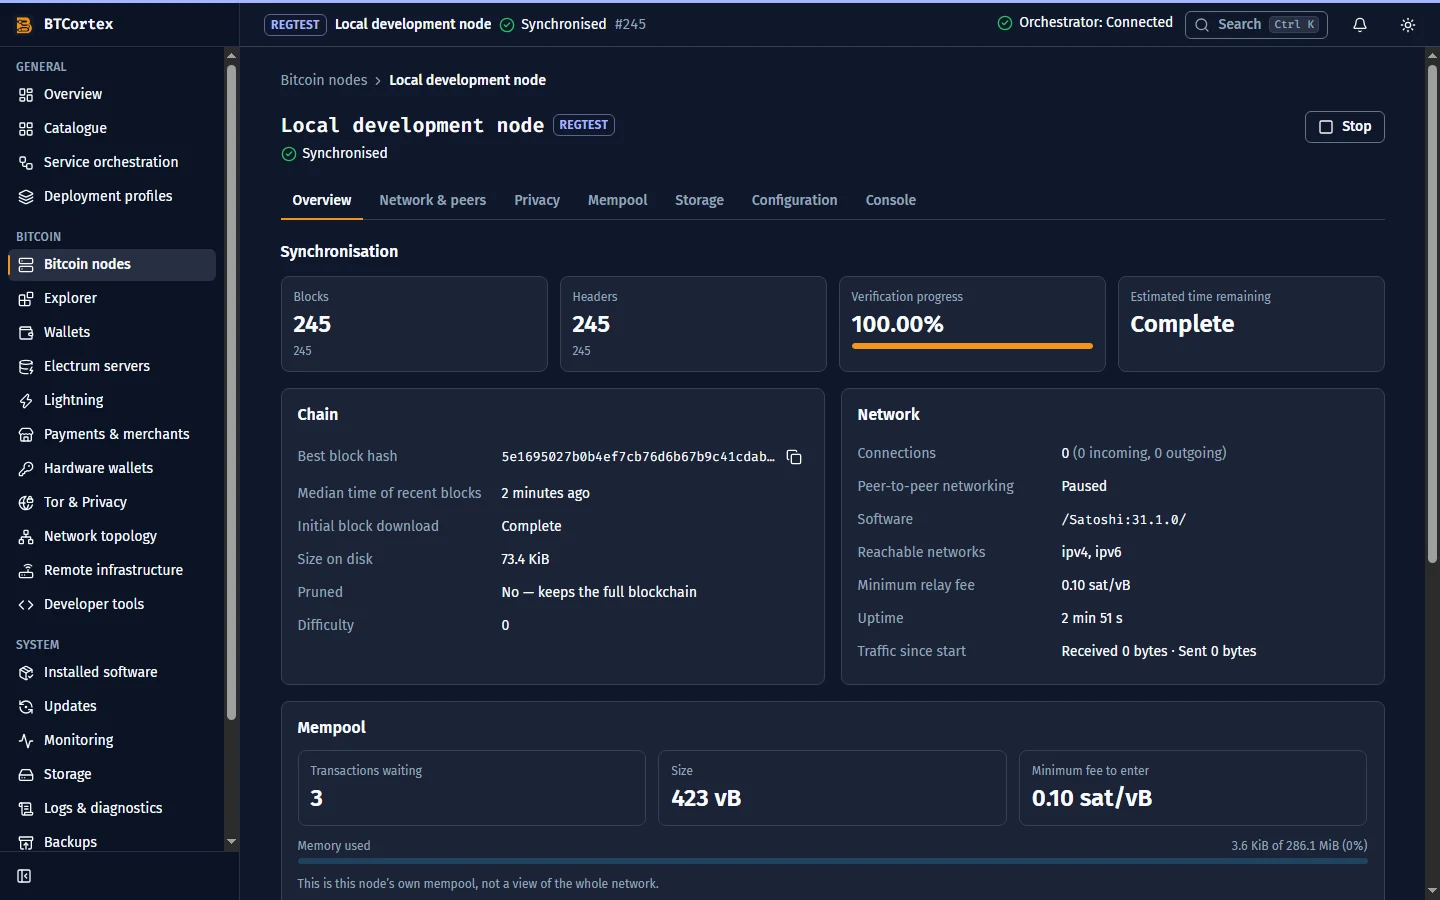Click the Lightning bolt icon
Screen dimensions: 1440x900
pos(26,401)
